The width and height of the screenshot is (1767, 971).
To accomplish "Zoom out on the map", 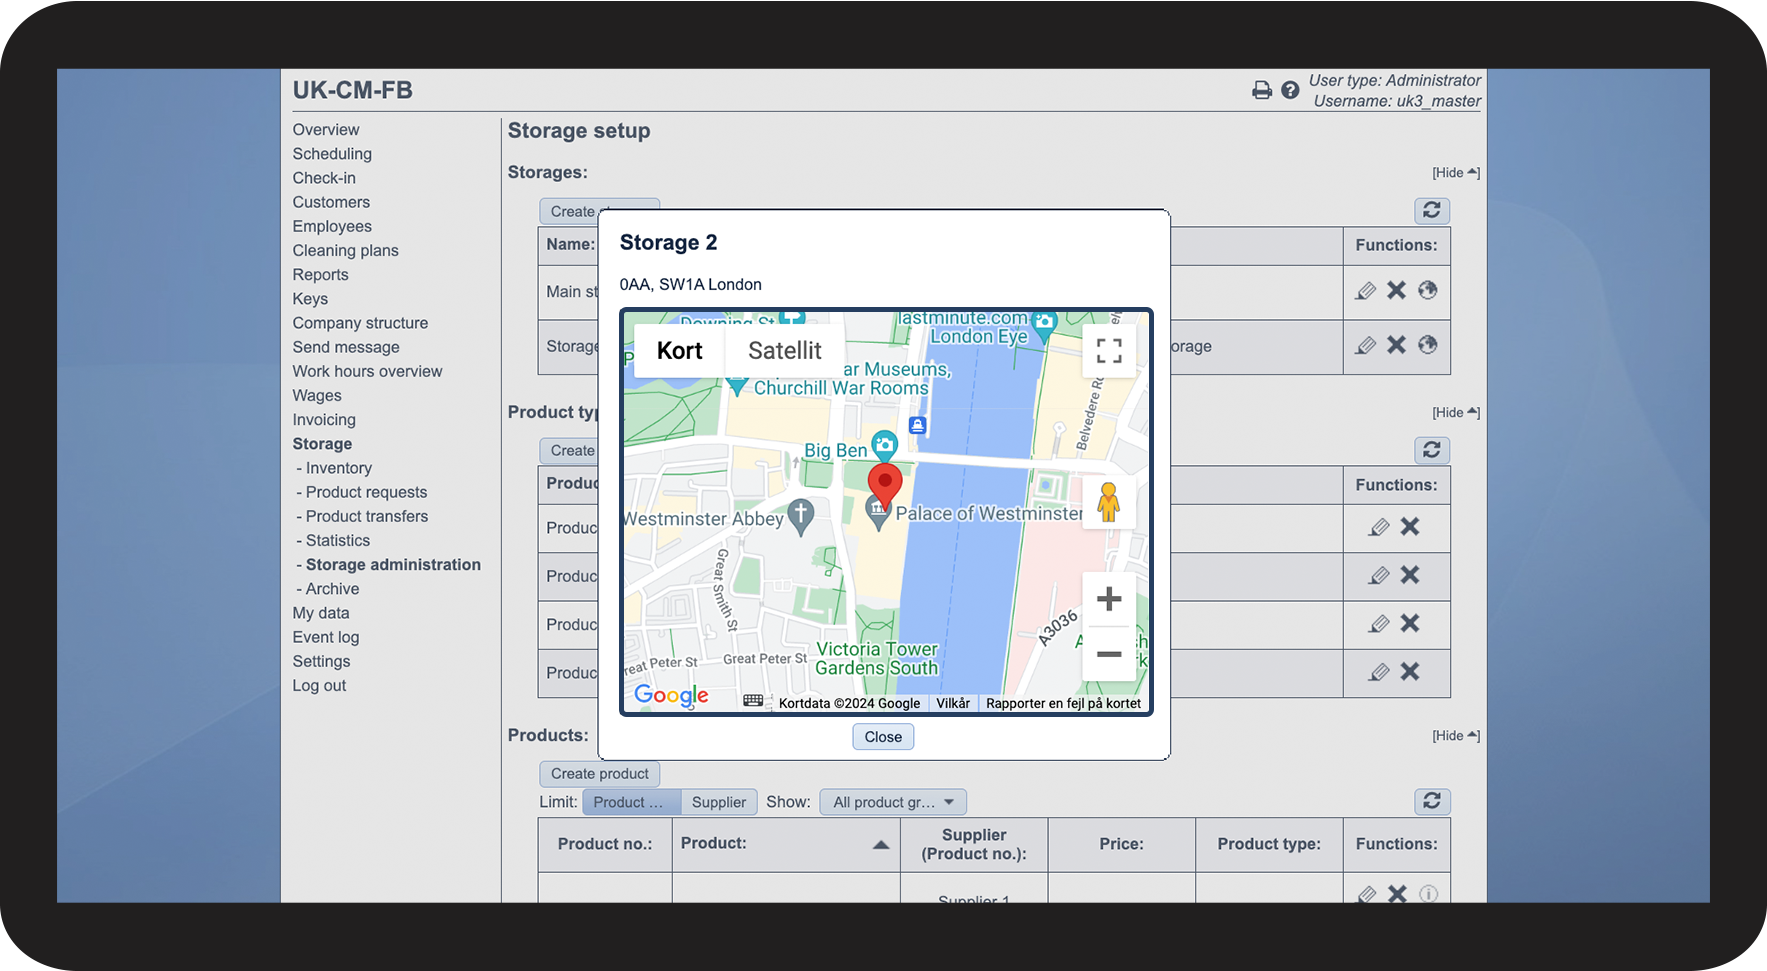I will coord(1108,654).
